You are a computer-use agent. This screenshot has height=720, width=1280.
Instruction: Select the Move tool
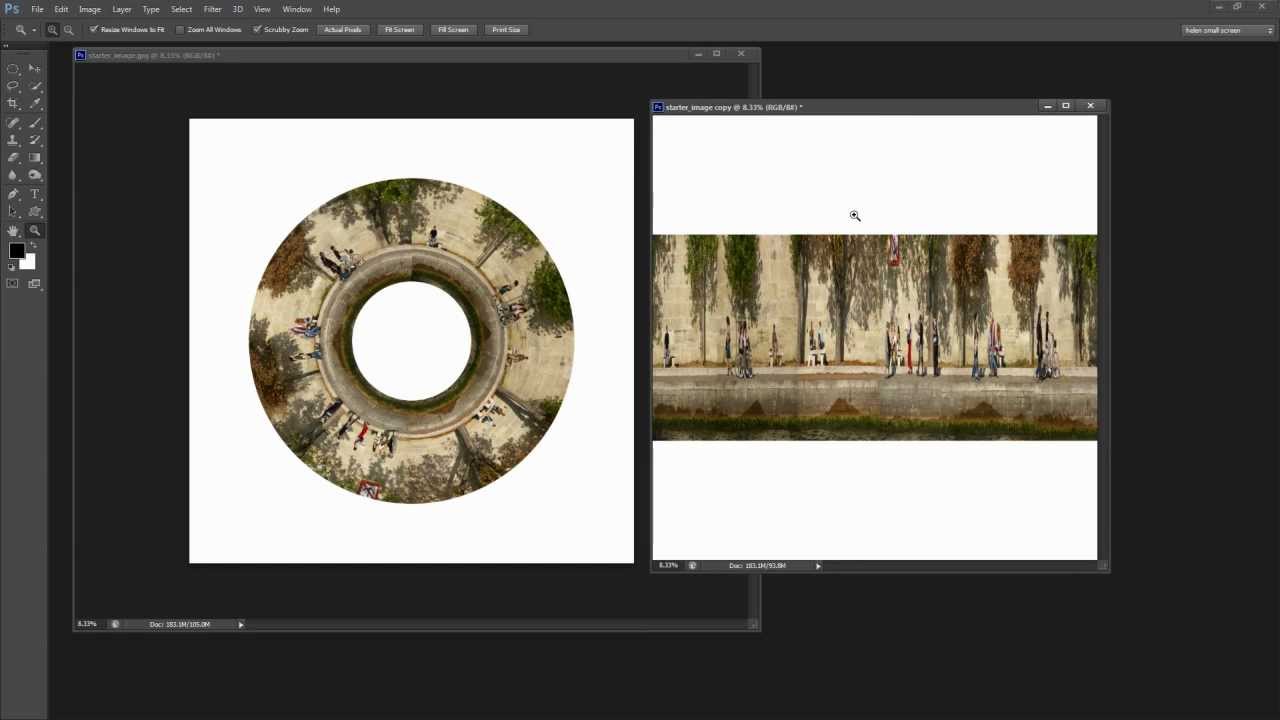coord(35,68)
